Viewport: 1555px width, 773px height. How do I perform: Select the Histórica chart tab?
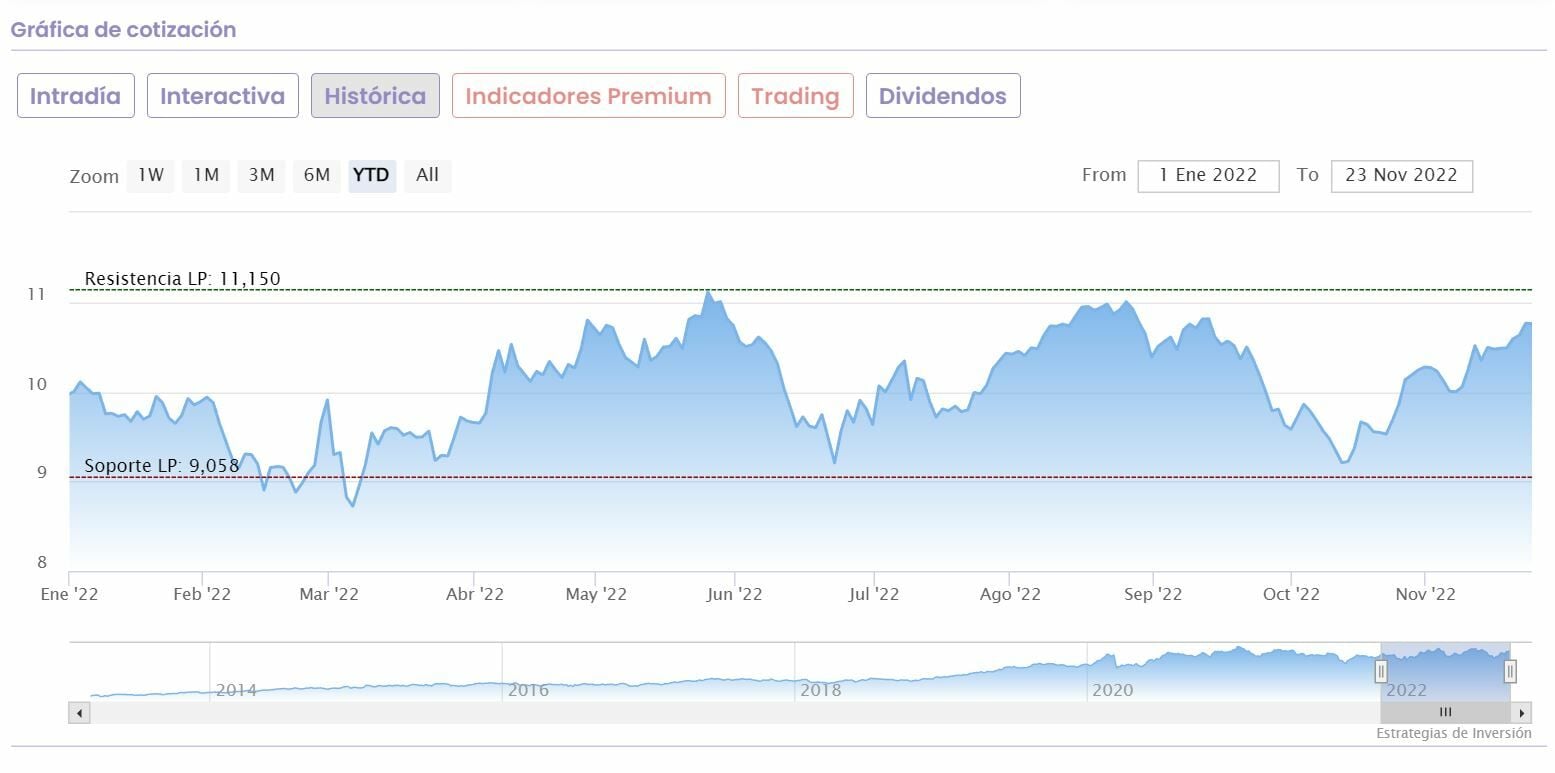point(375,96)
